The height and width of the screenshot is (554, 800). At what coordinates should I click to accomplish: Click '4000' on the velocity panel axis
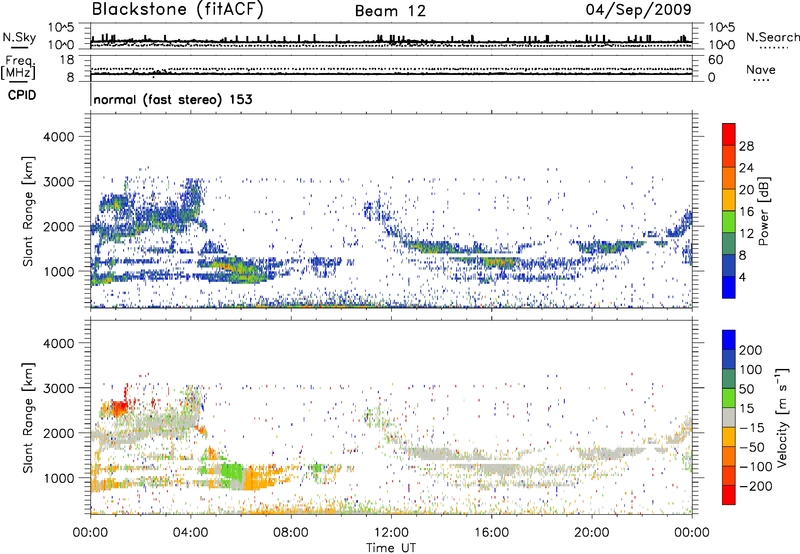tap(59, 343)
